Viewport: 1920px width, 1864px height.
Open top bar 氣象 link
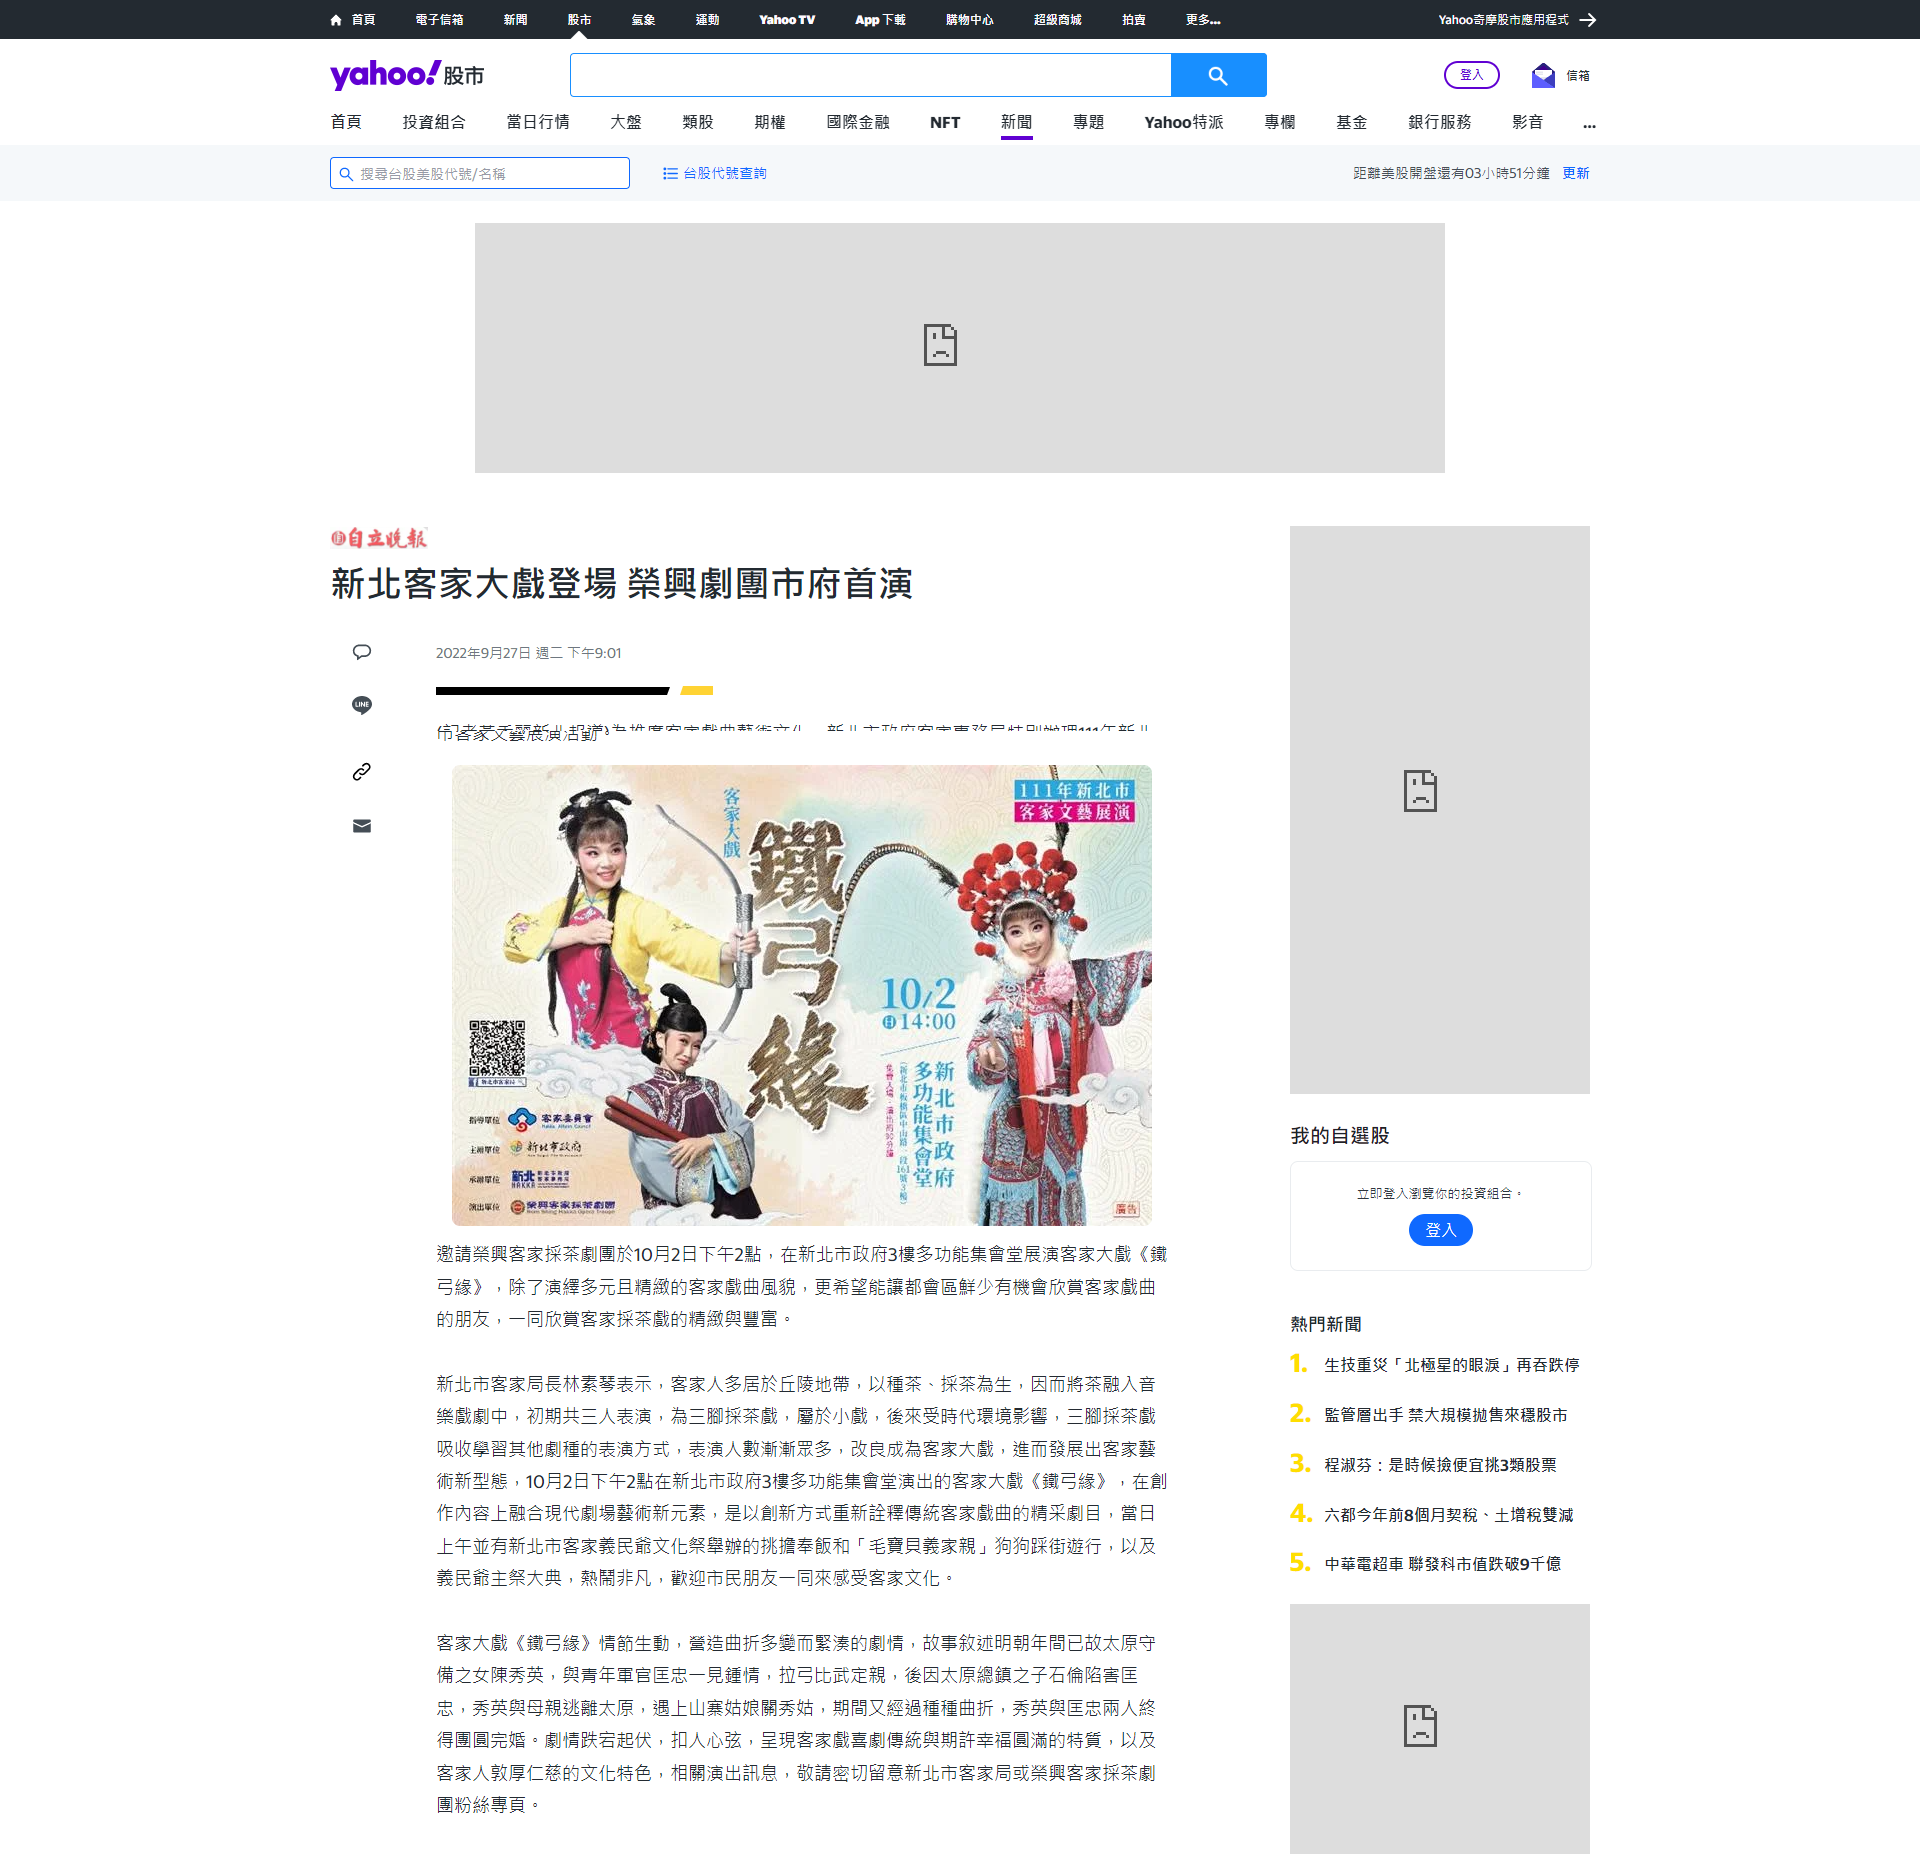[x=643, y=20]
